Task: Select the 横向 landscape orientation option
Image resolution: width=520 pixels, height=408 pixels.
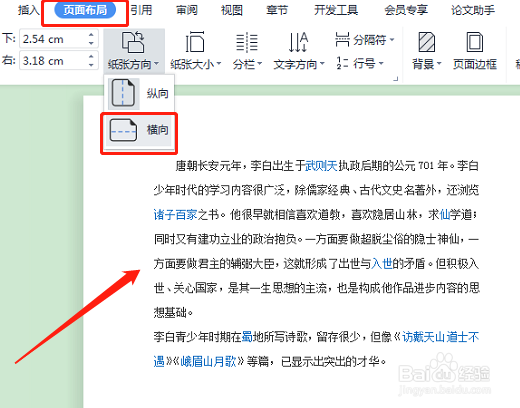Action: [x=139, y=130]
